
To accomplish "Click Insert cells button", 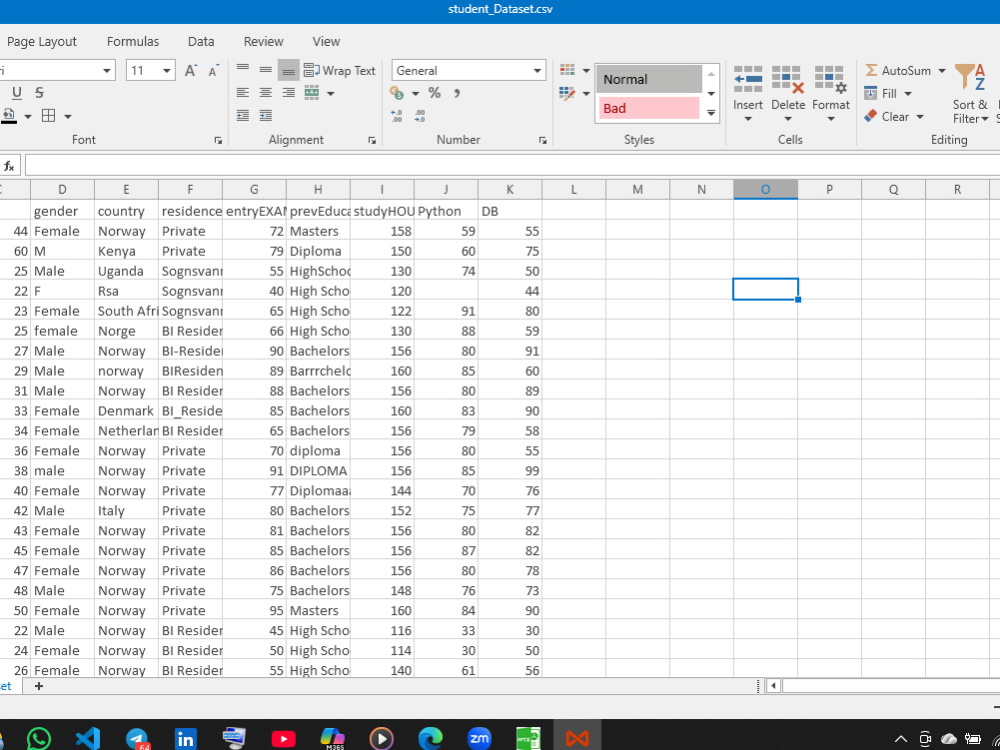I will click(x=747, y=93).
